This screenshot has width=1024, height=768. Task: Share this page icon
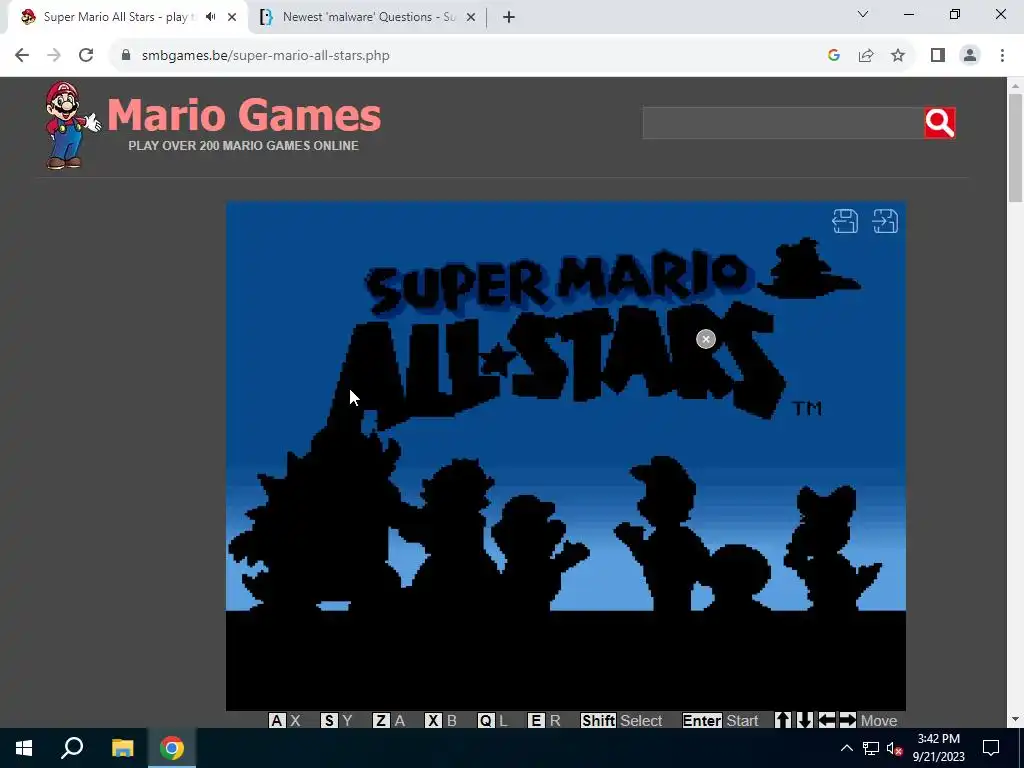coord(866,56)
